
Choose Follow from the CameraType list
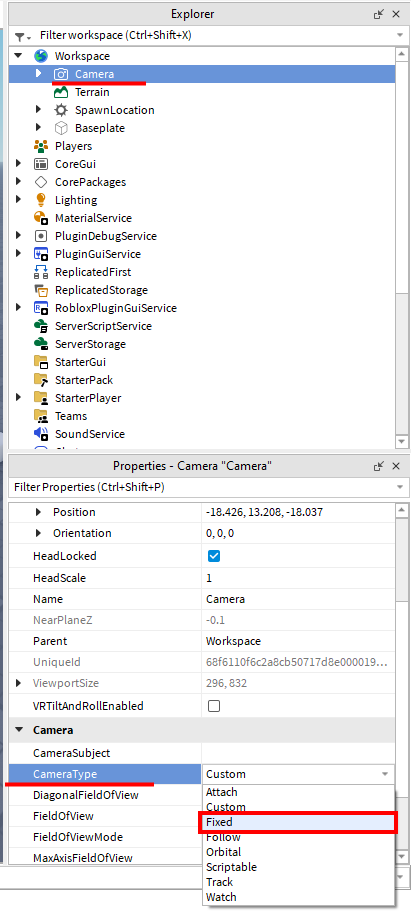coord(298,837)
